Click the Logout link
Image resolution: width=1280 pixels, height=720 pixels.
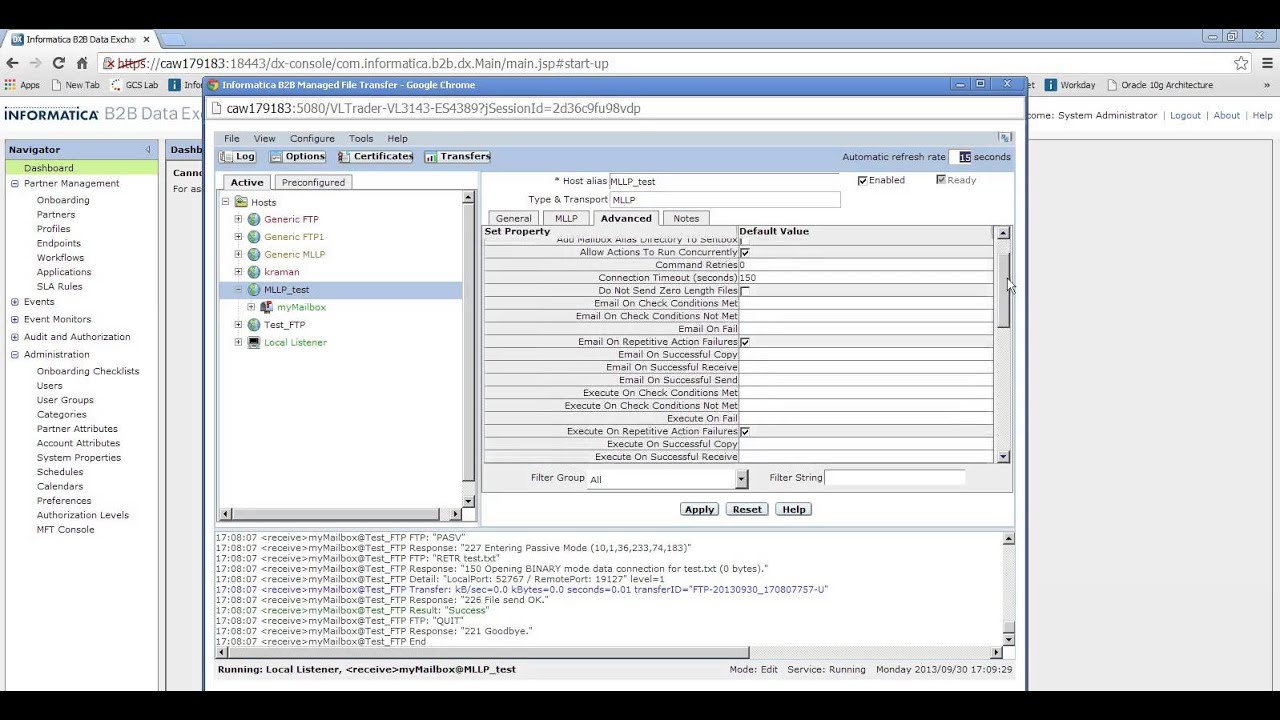pos(1185,116)
